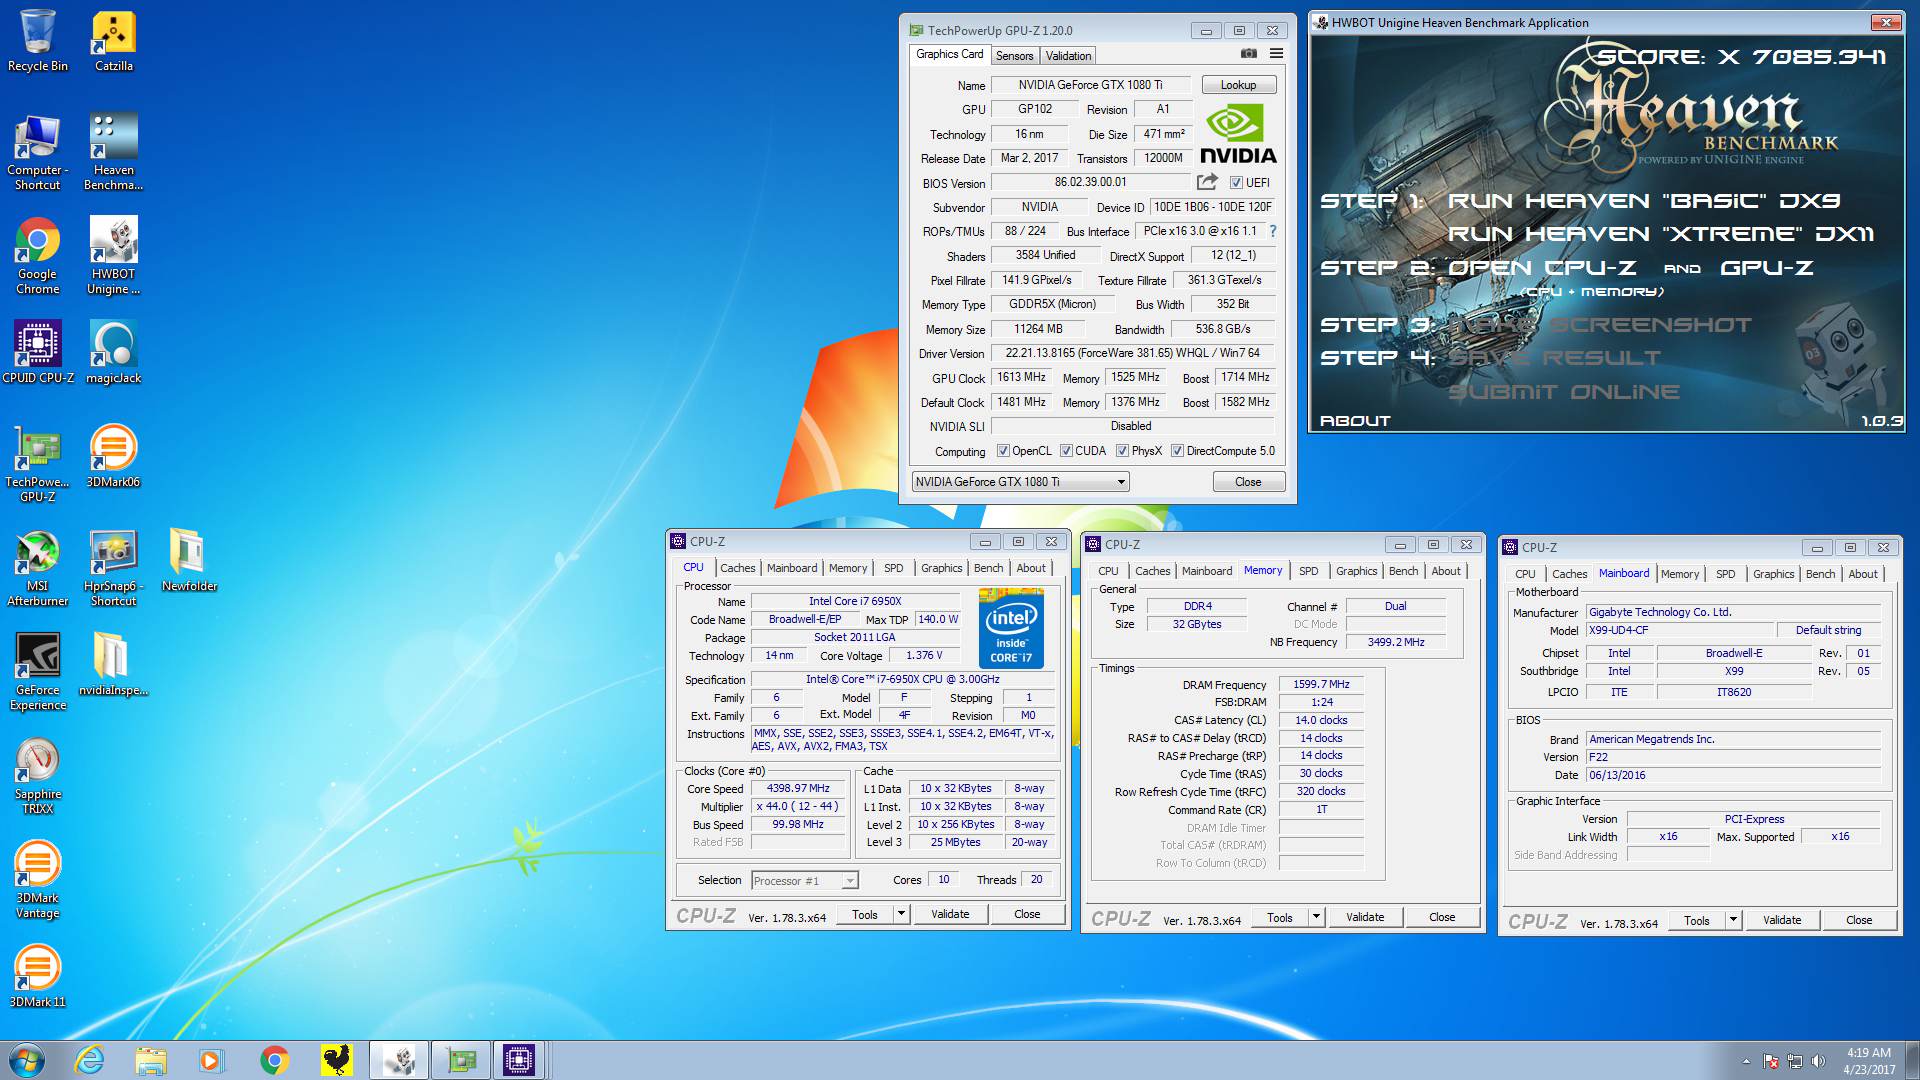Click Validate in Mainboard CPU-Z window

coord(1782,920)
